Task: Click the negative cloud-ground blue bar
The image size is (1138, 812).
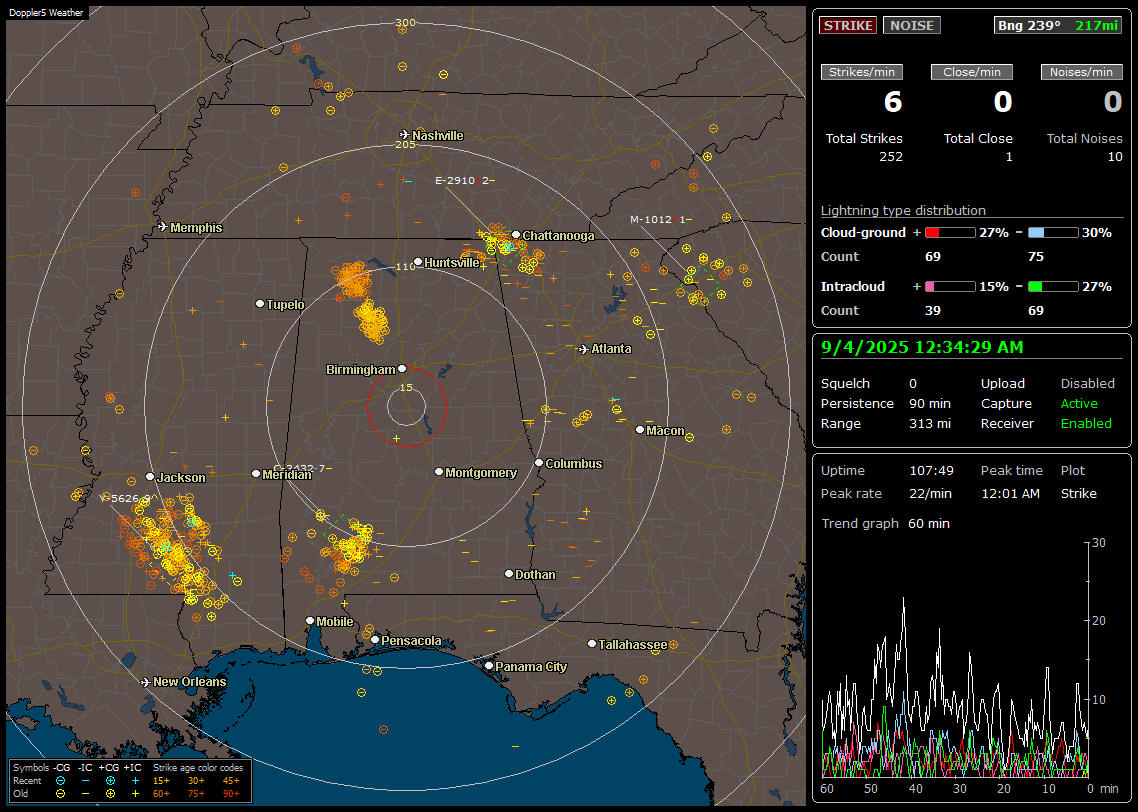Action: 1053,233
